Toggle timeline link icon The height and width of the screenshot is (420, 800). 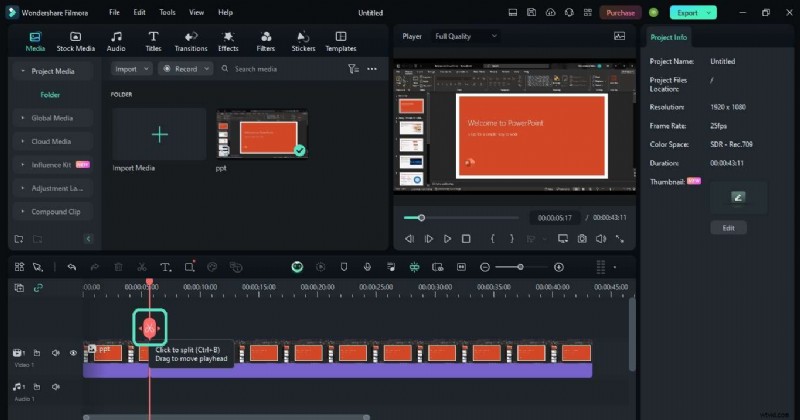point(38,288)
